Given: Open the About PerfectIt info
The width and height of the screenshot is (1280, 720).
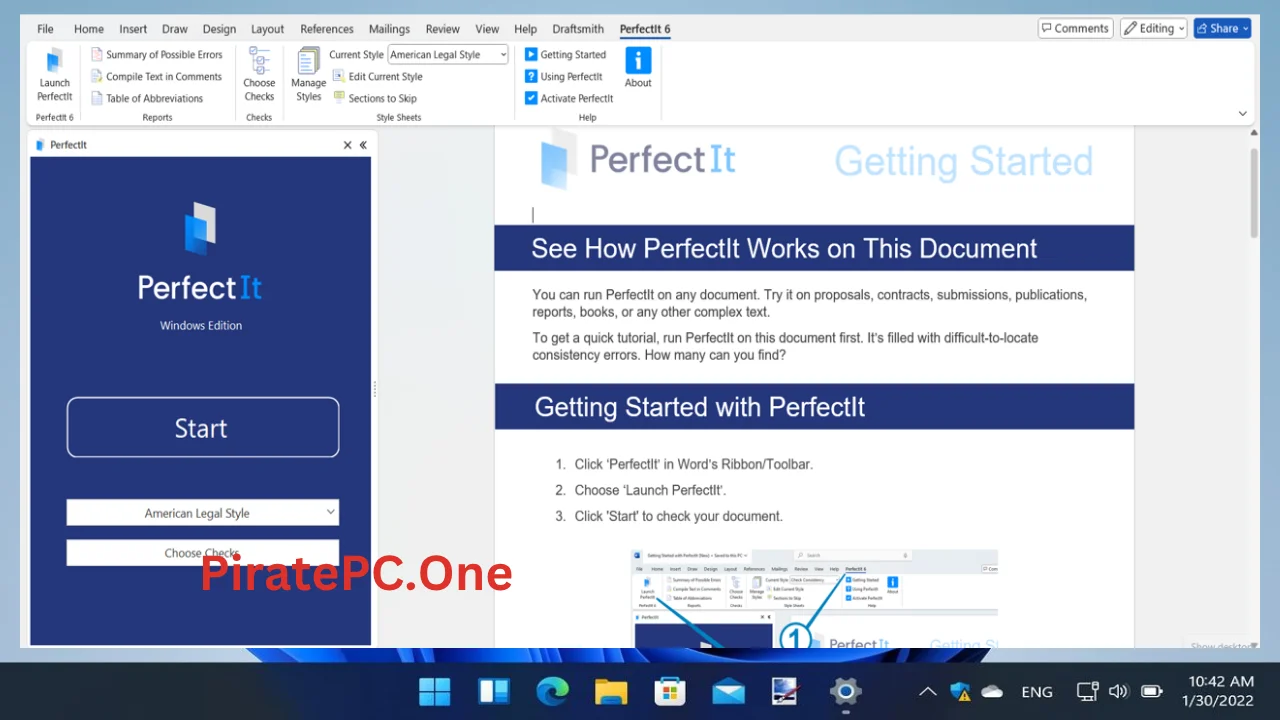Looking at the screenshot, I should pyautogui.click(x=638, y=68).
